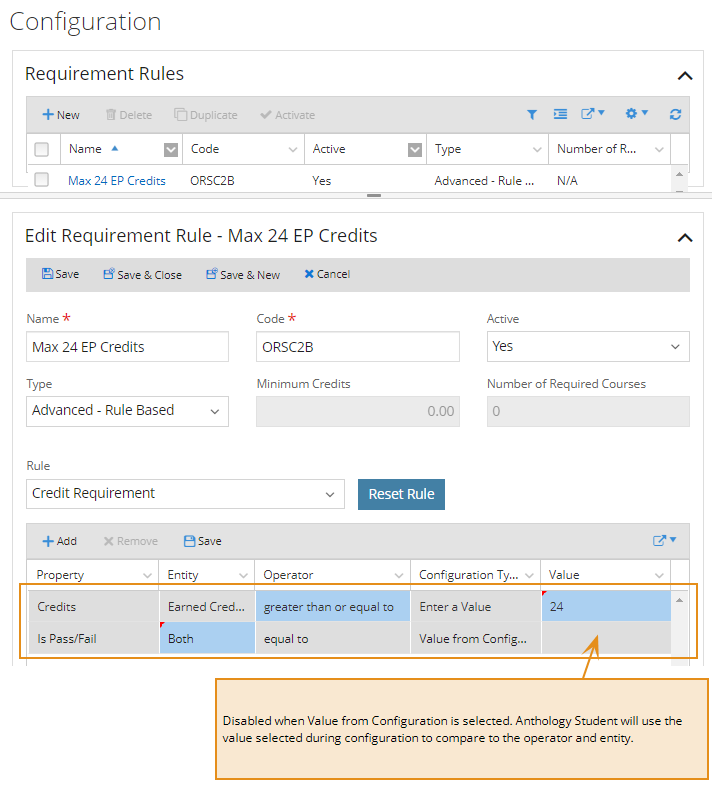Open the filter funnel icon

(x=532, y=115)
